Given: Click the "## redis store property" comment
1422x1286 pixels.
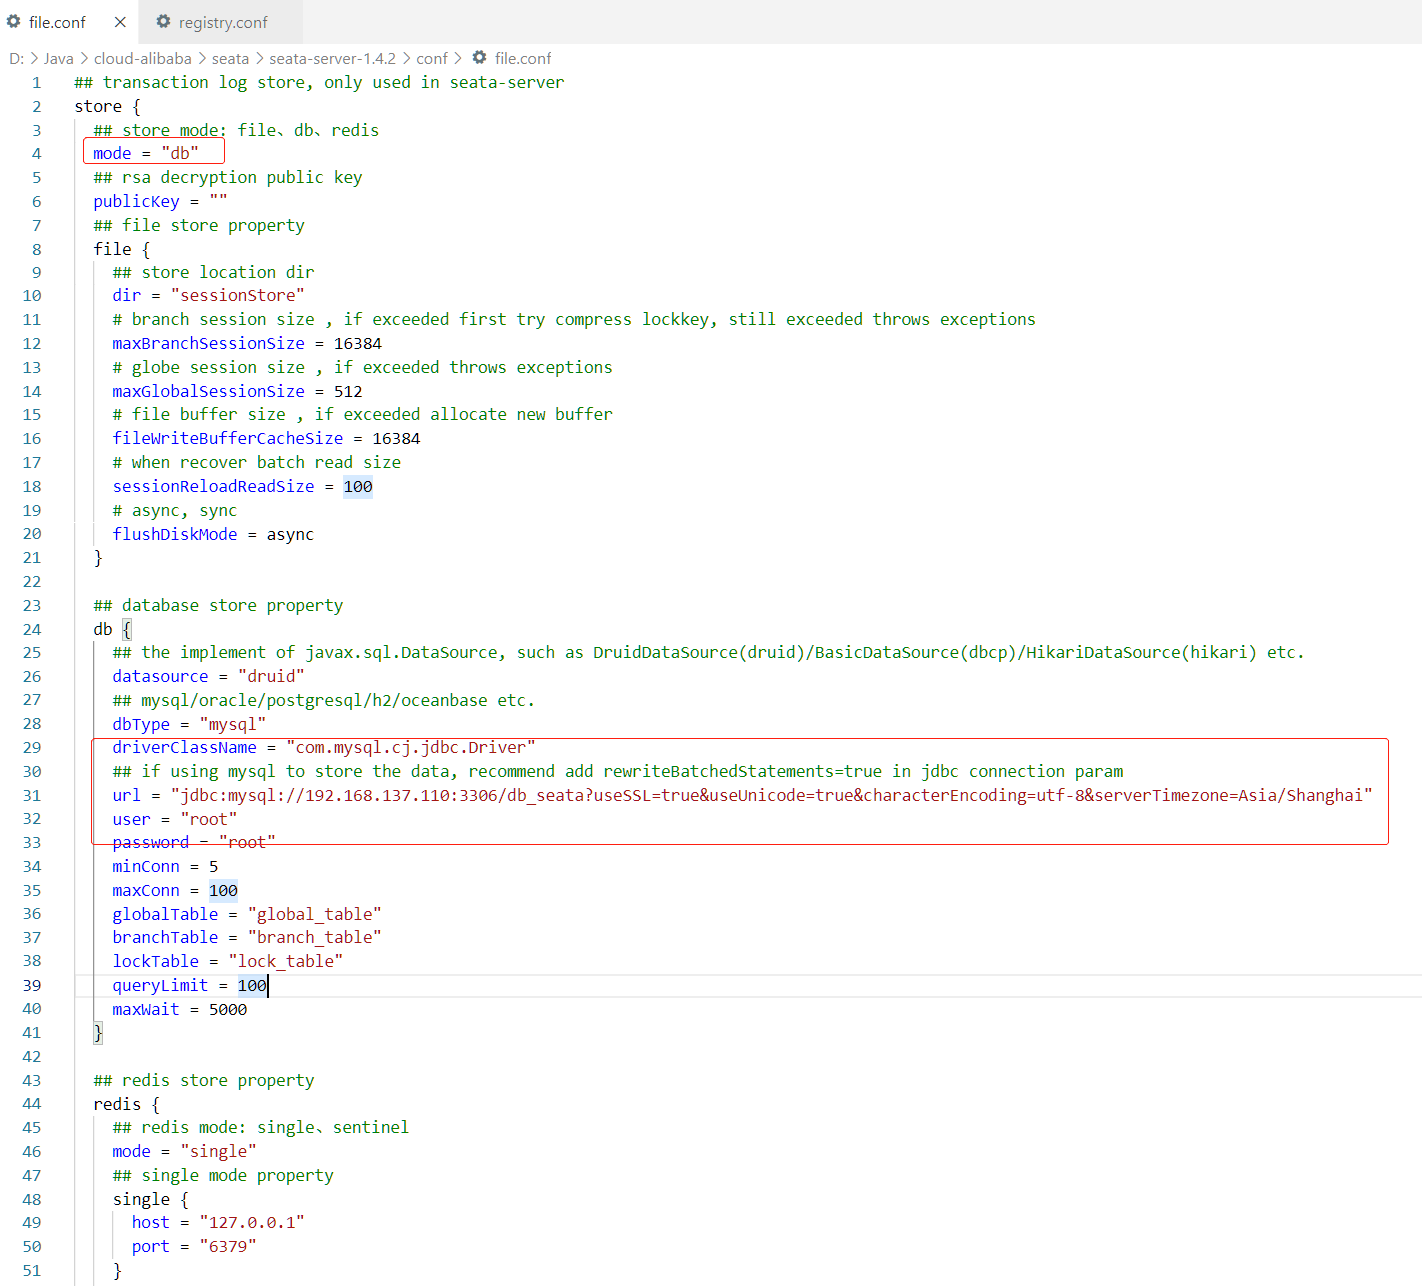Looking at the screenshot, I should tap(204, 1080).
